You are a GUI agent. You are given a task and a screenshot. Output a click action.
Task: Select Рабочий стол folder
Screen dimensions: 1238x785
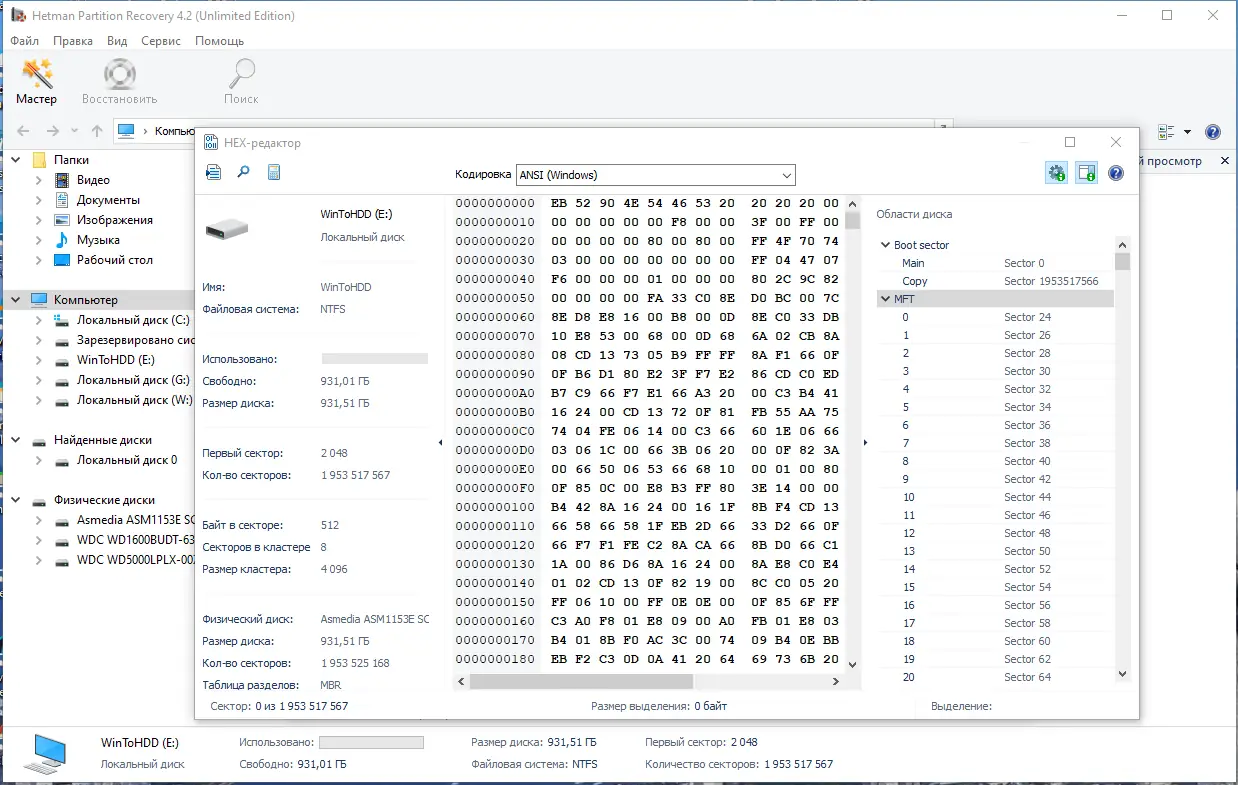(115, 260)
